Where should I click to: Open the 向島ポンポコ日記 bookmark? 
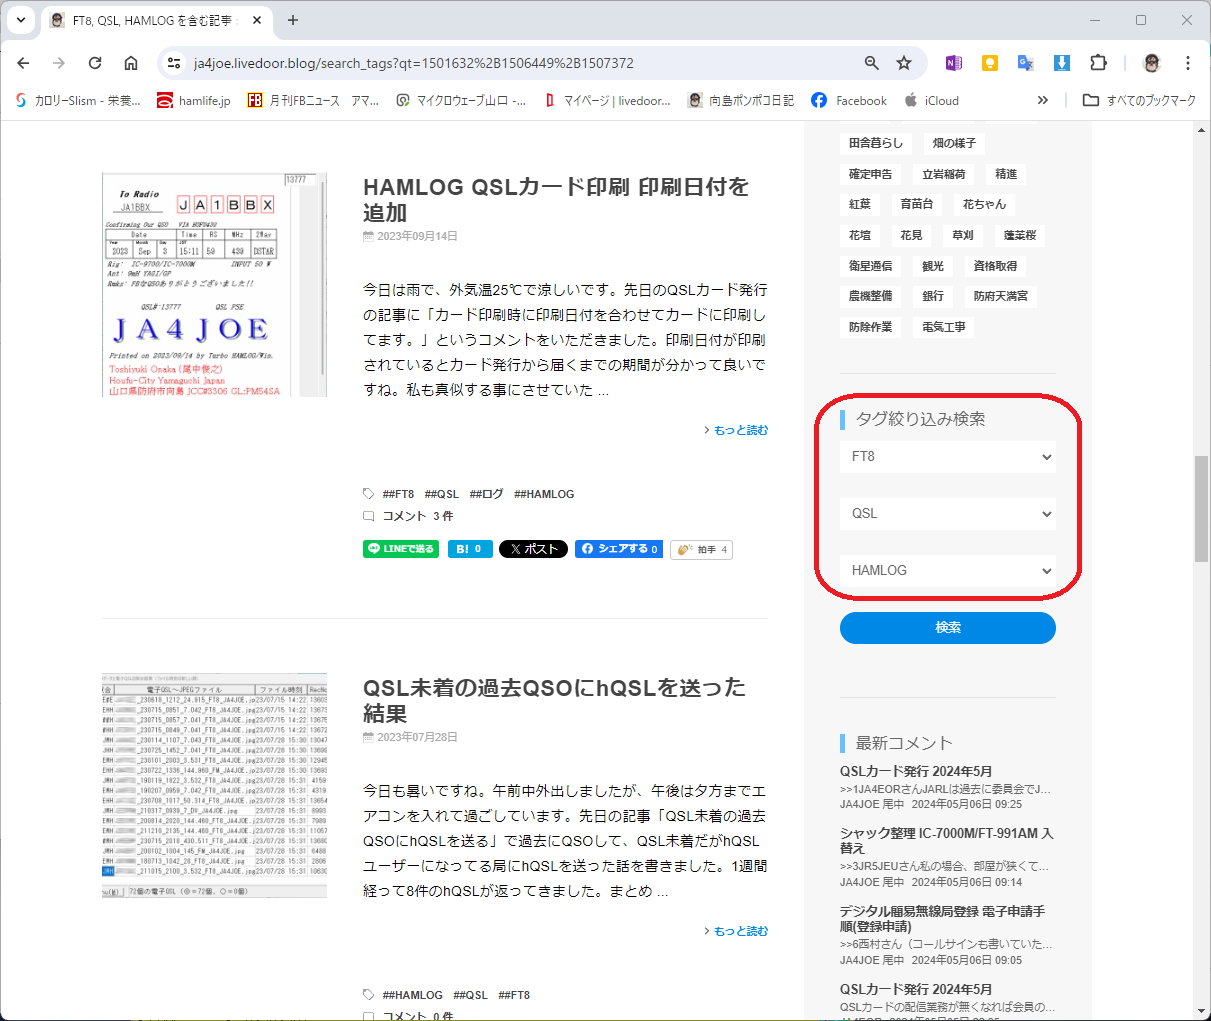[741, 100]
